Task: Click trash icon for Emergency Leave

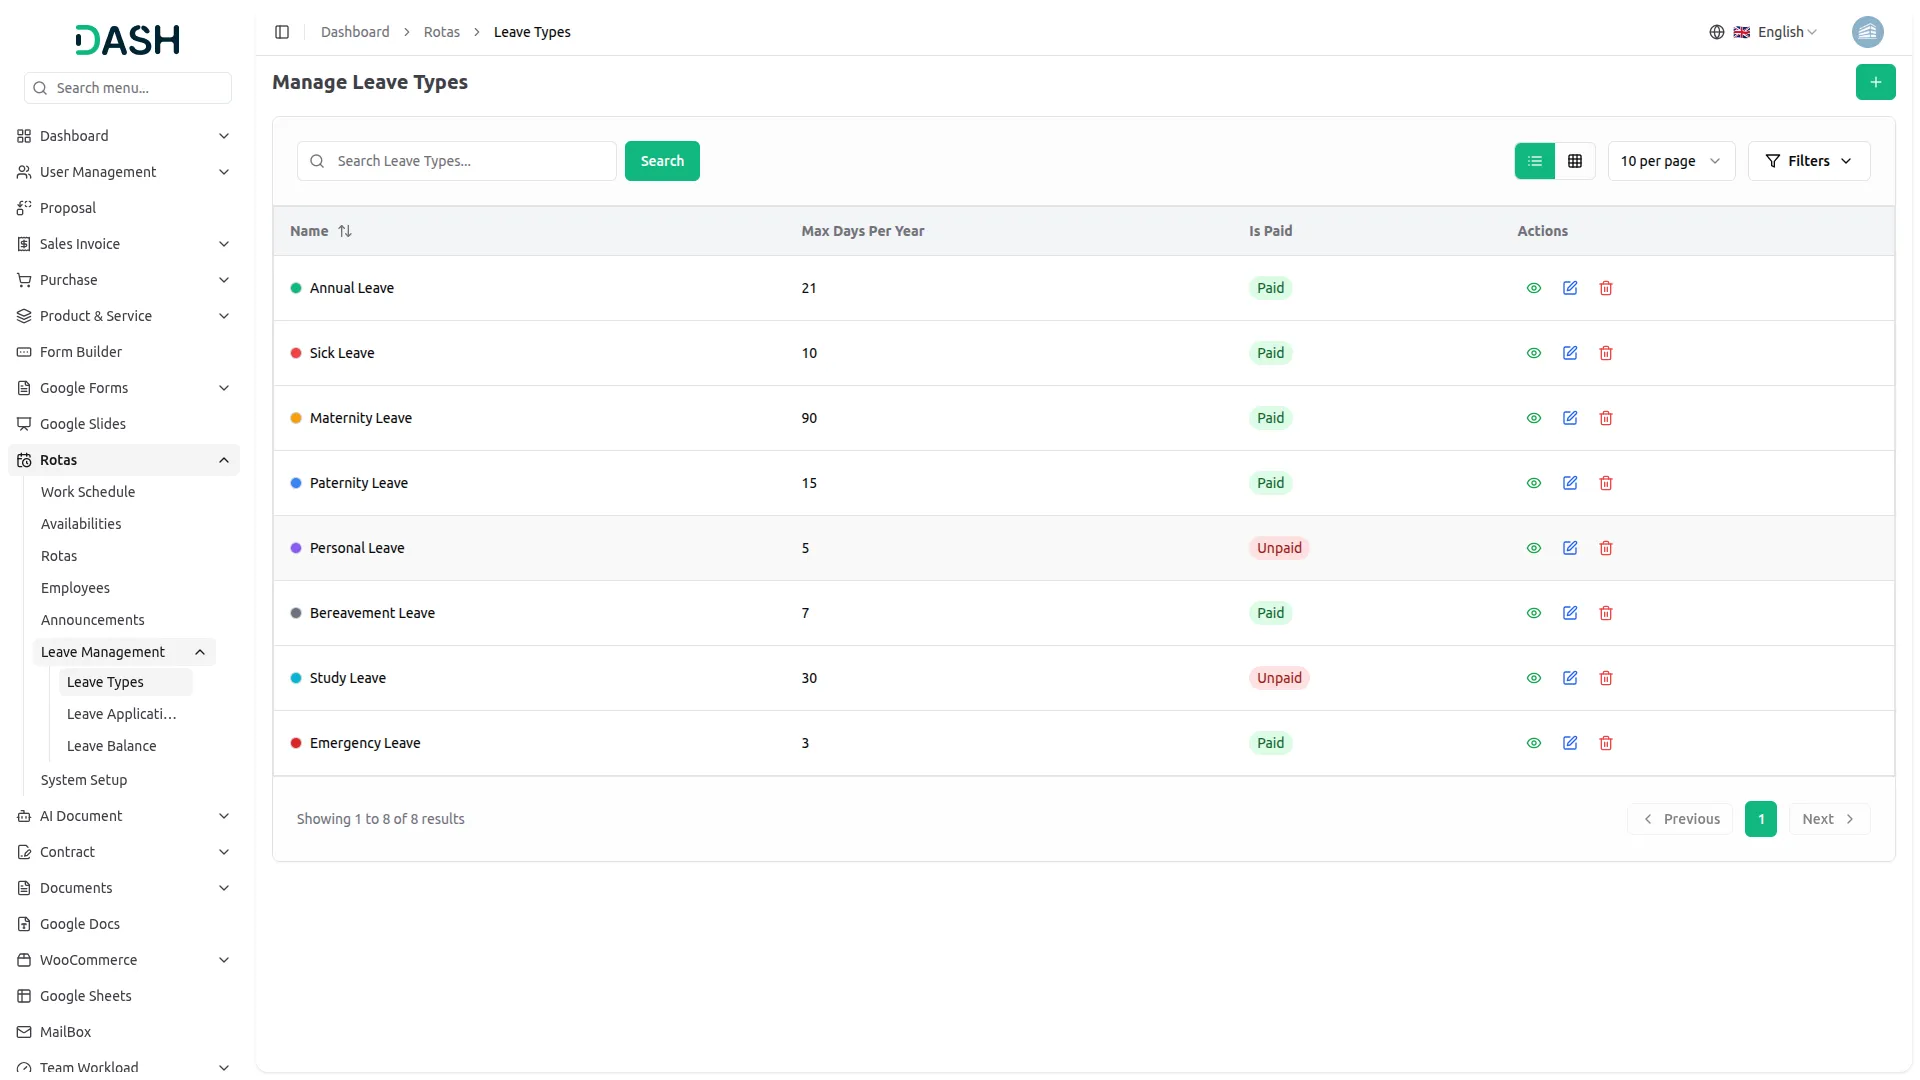Action: (x=1605, y=743)
